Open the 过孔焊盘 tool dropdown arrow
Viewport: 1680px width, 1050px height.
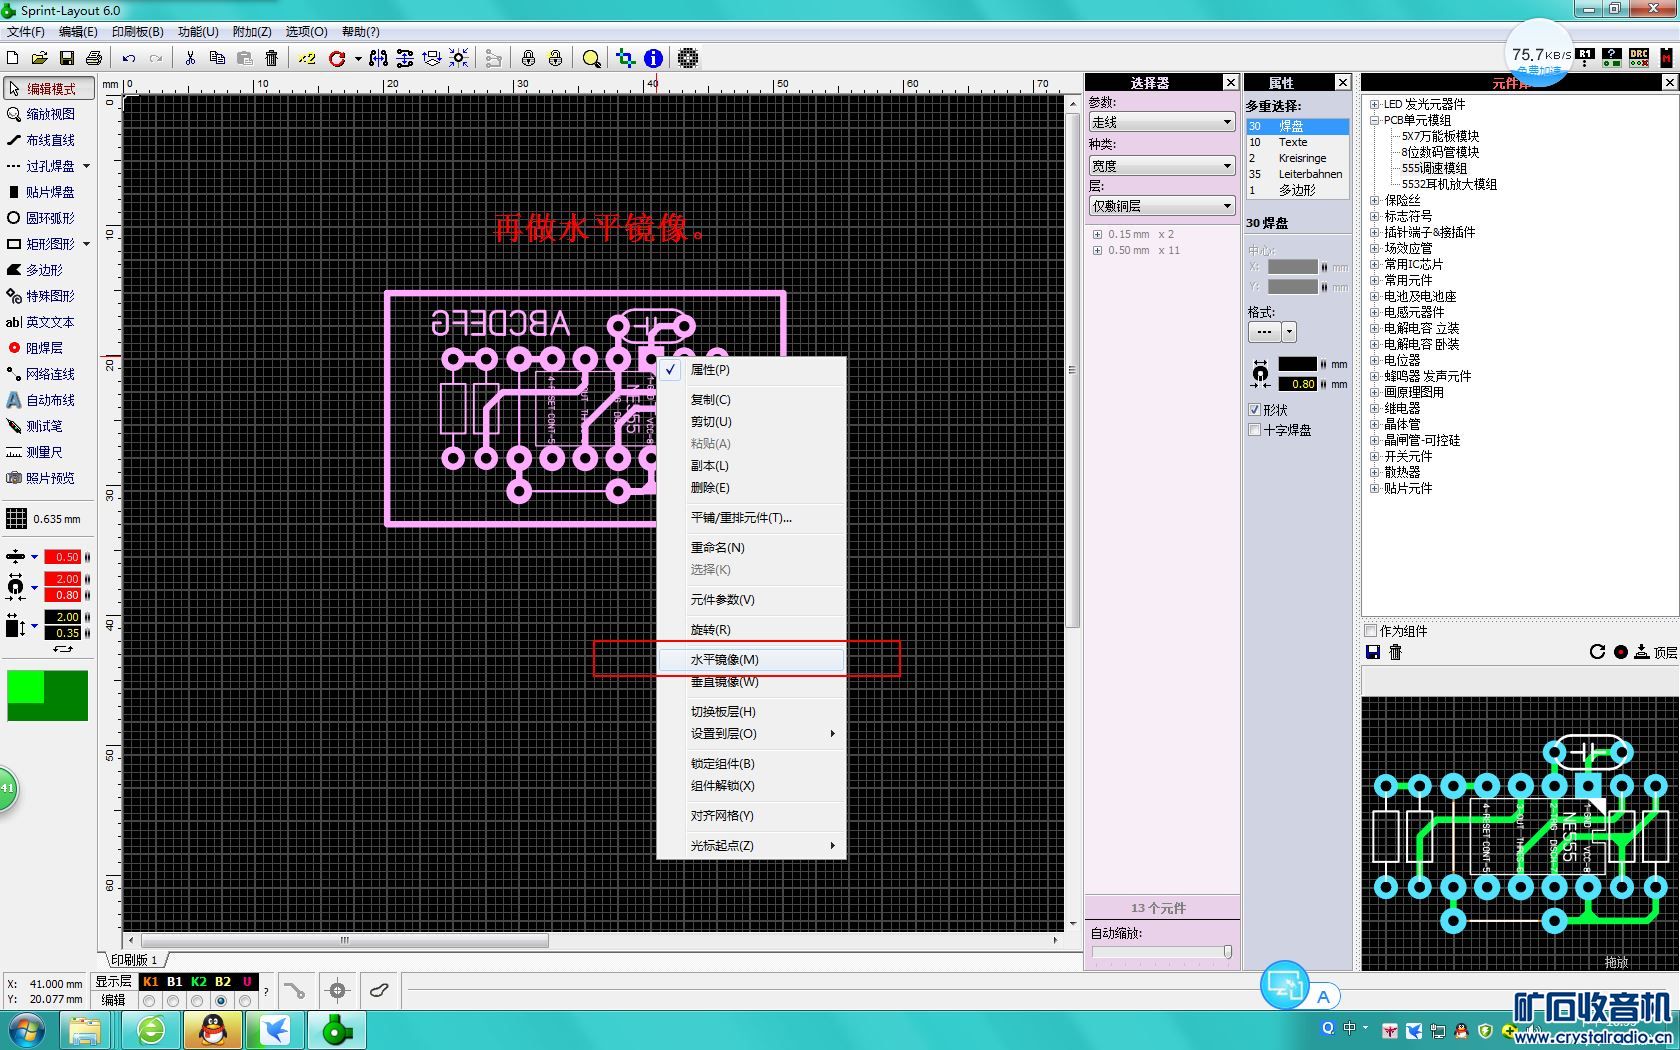86,166
